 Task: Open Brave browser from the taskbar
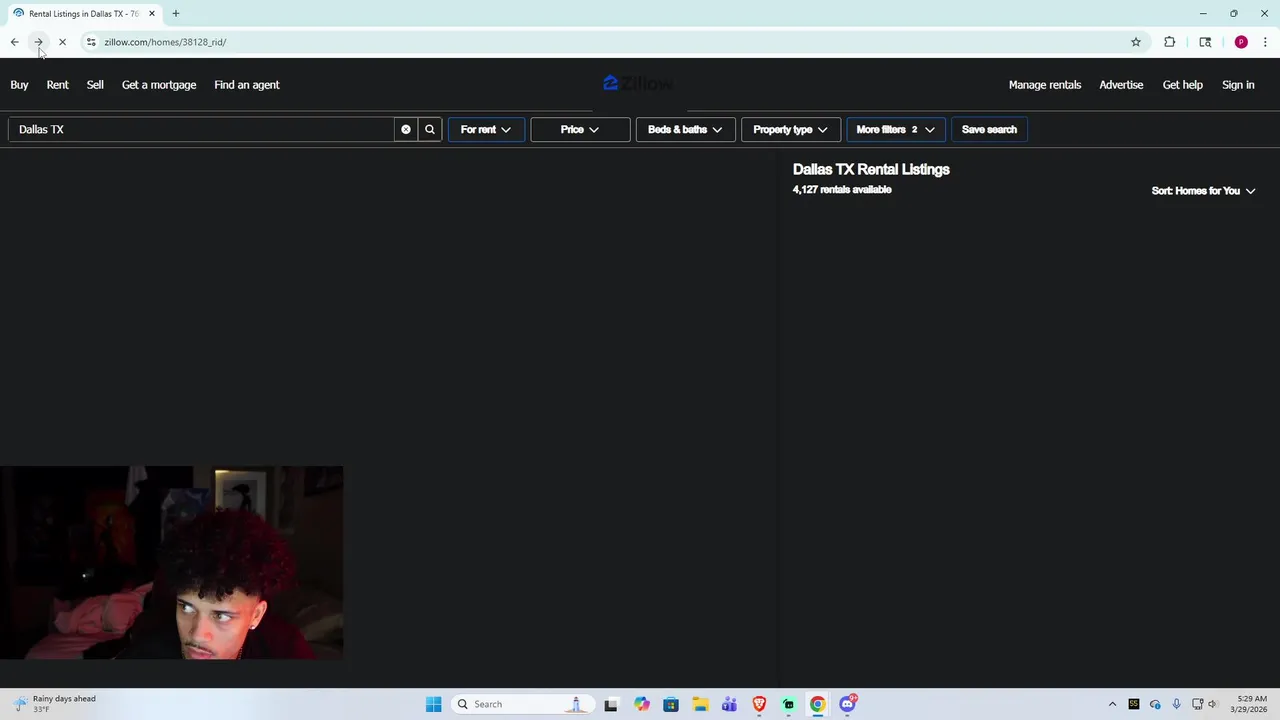click(x=759, y=704)
